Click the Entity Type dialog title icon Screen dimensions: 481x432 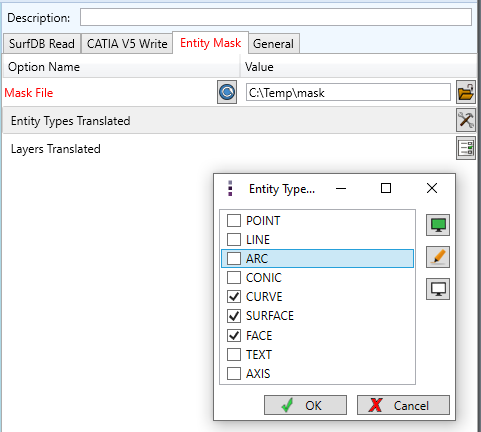(230, 188)
